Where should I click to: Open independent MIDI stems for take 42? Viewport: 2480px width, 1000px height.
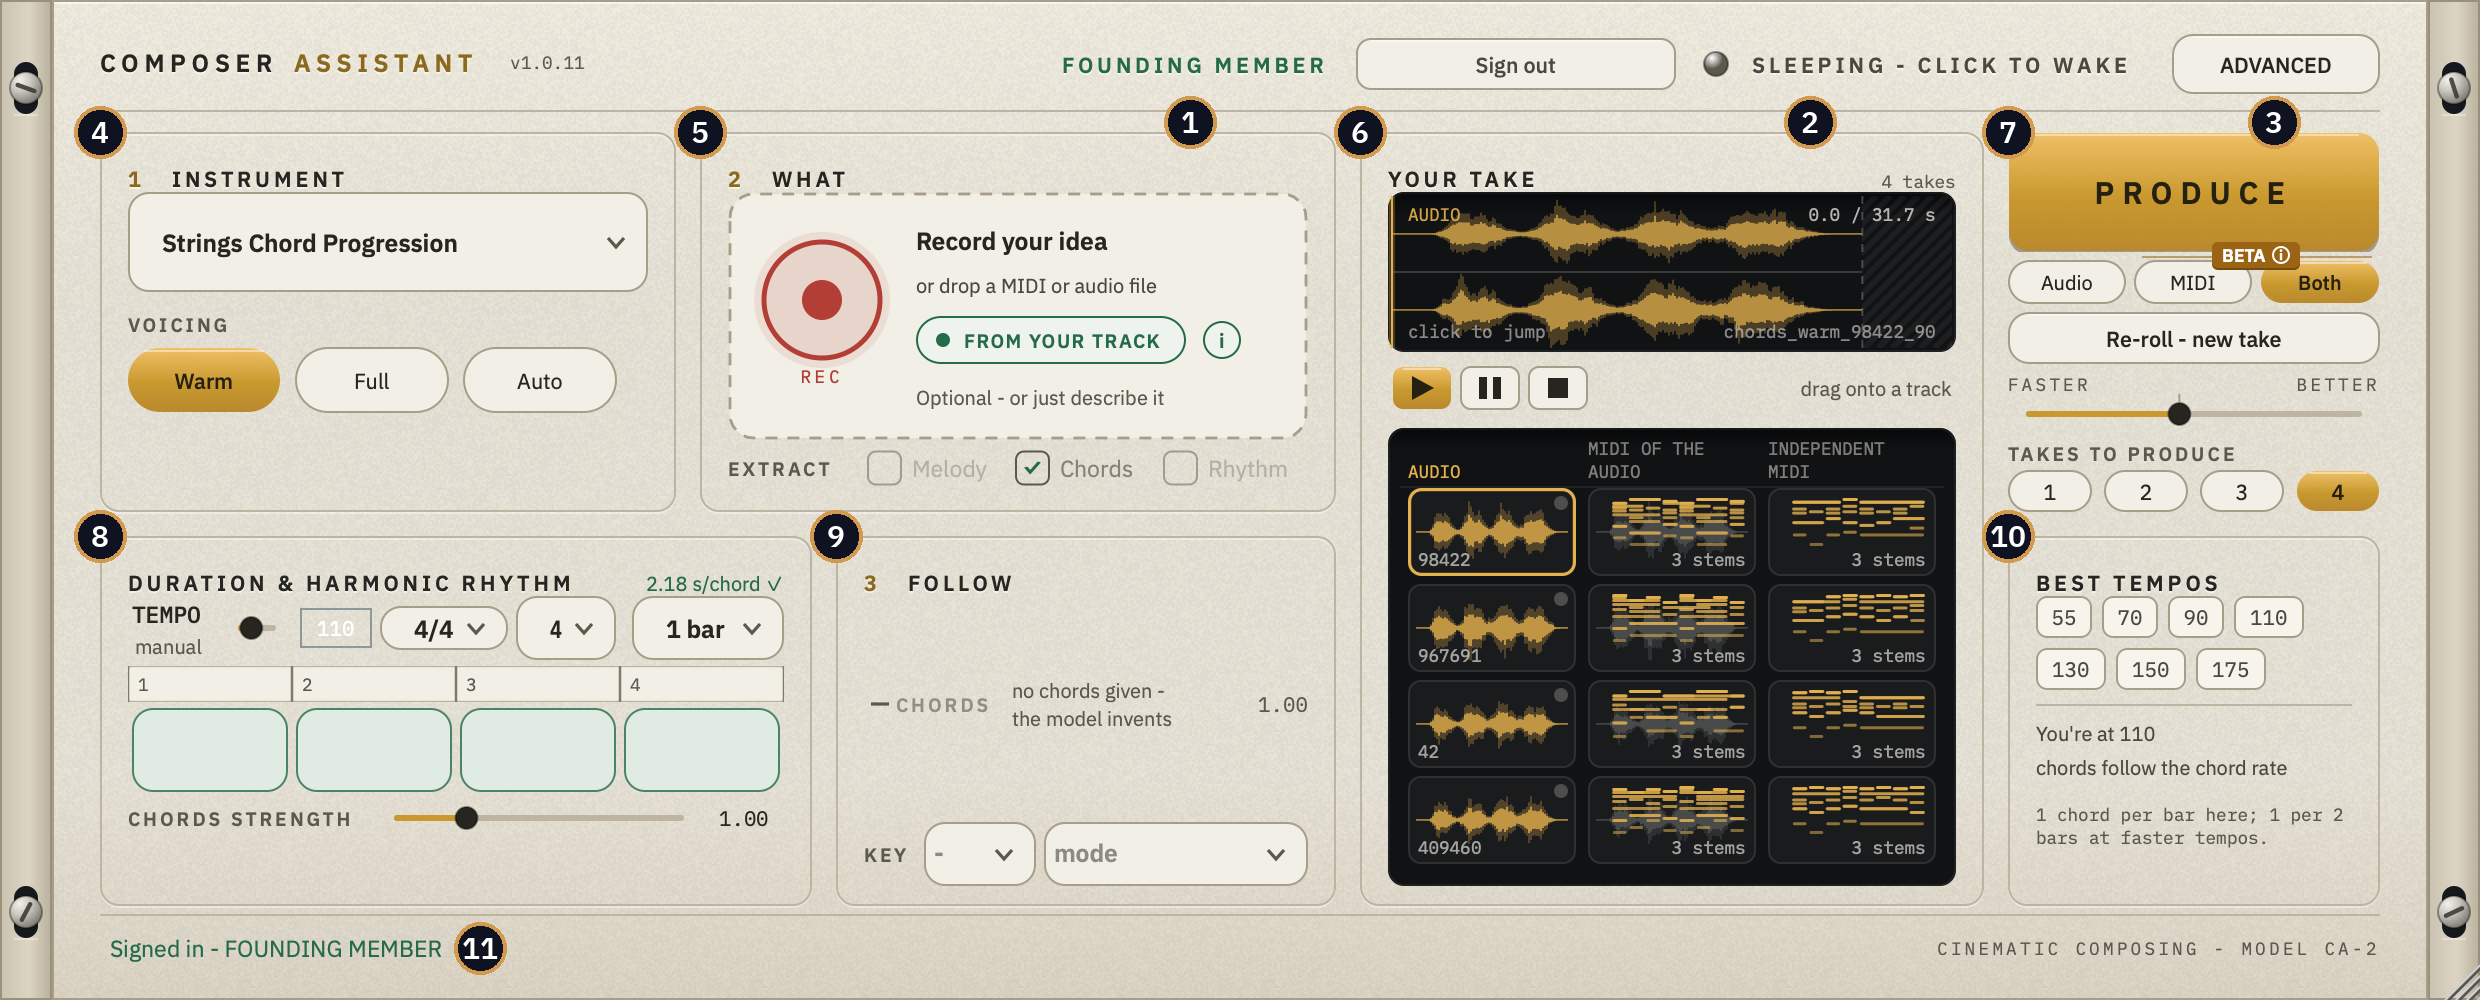click(x=1851, y=724)
